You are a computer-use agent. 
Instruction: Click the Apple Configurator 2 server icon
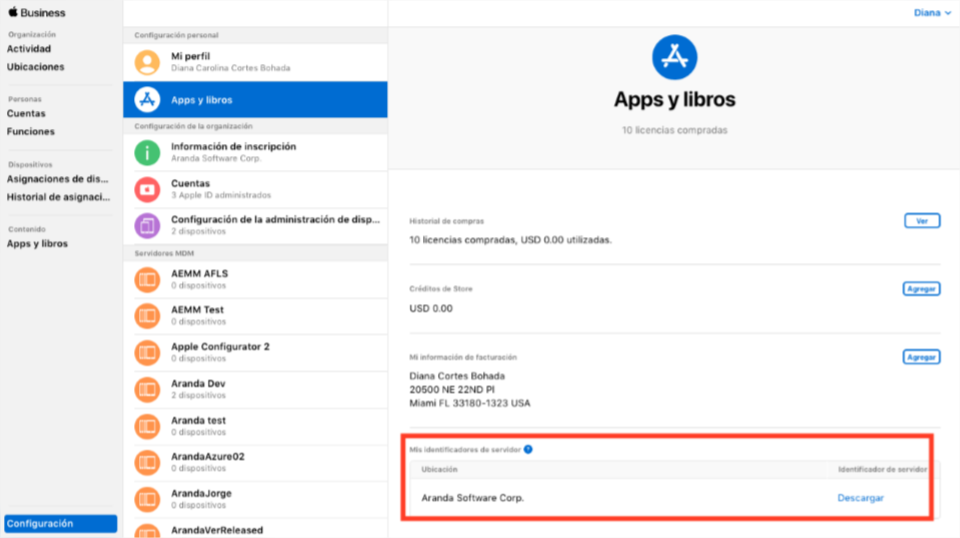tap(147, 353)
